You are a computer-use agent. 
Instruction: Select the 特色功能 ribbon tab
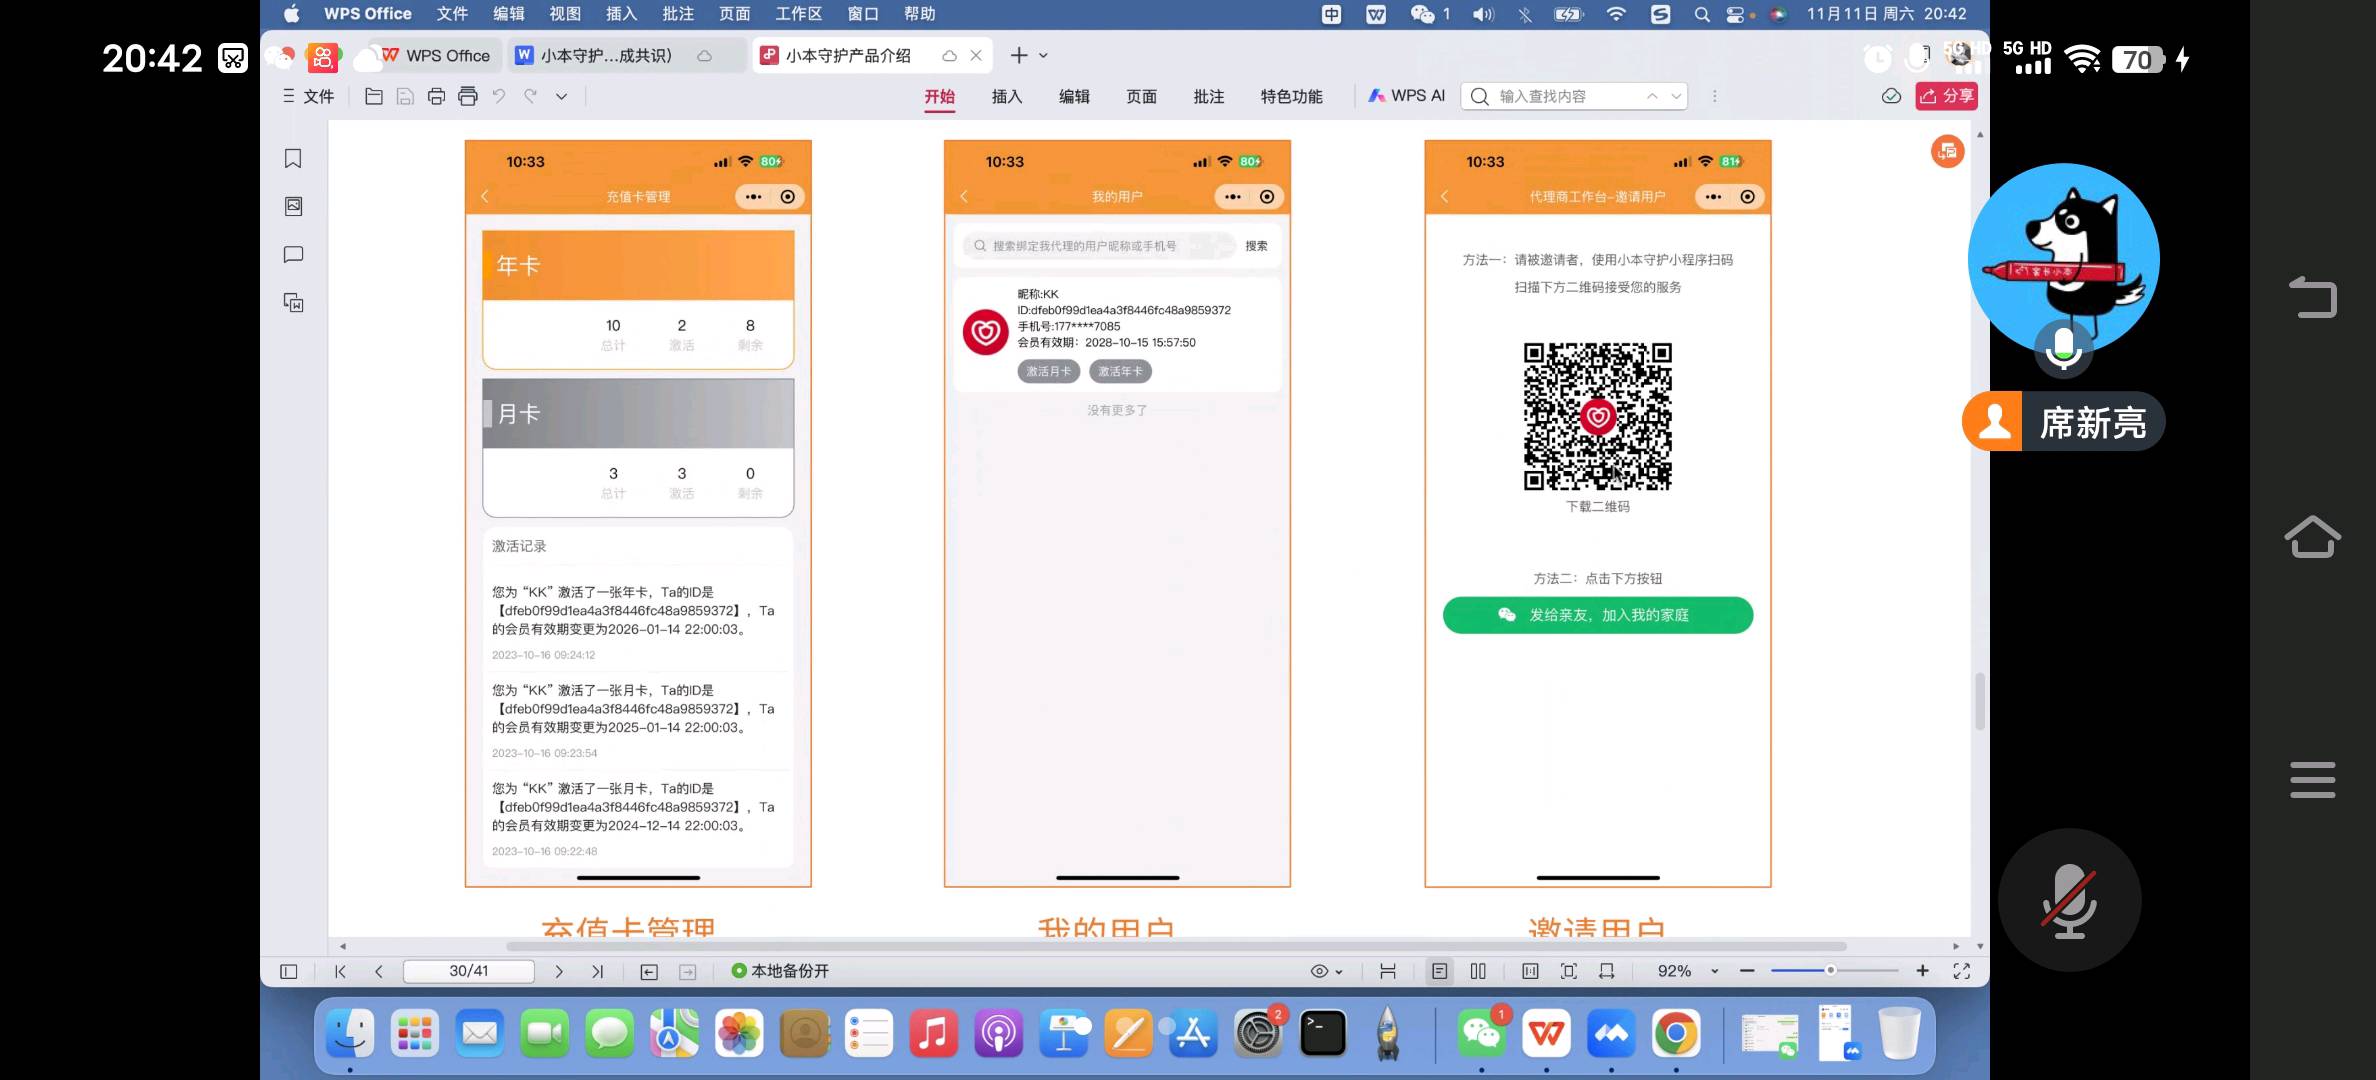click(1291, 96)
